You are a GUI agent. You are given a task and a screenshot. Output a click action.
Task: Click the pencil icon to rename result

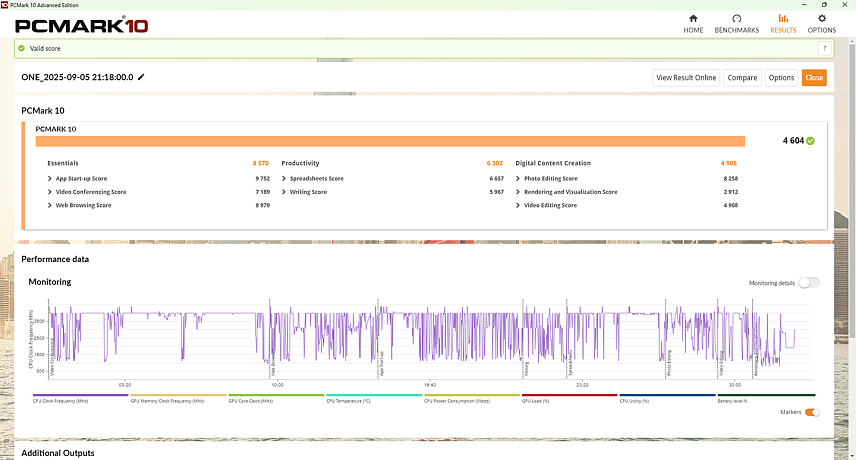click(141, 77)
